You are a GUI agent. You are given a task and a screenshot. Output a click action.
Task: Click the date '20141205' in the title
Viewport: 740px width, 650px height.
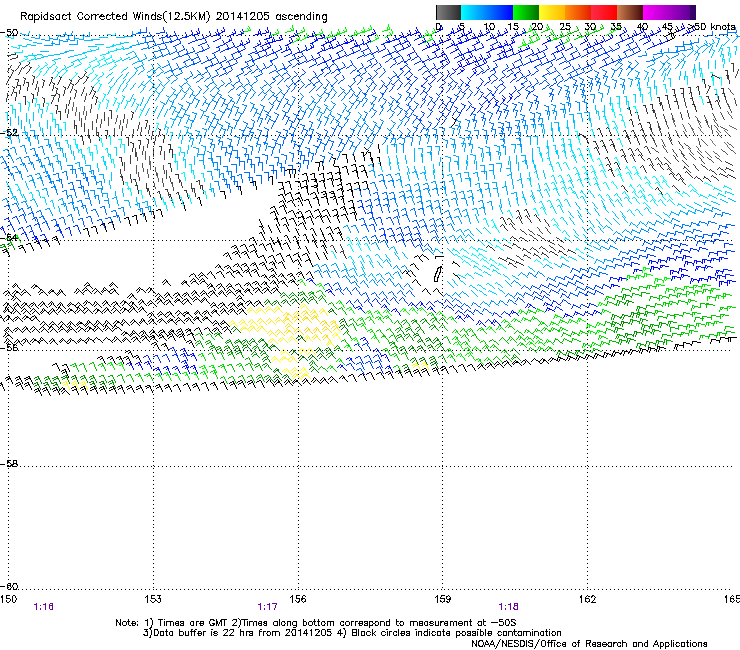[243, 17]
